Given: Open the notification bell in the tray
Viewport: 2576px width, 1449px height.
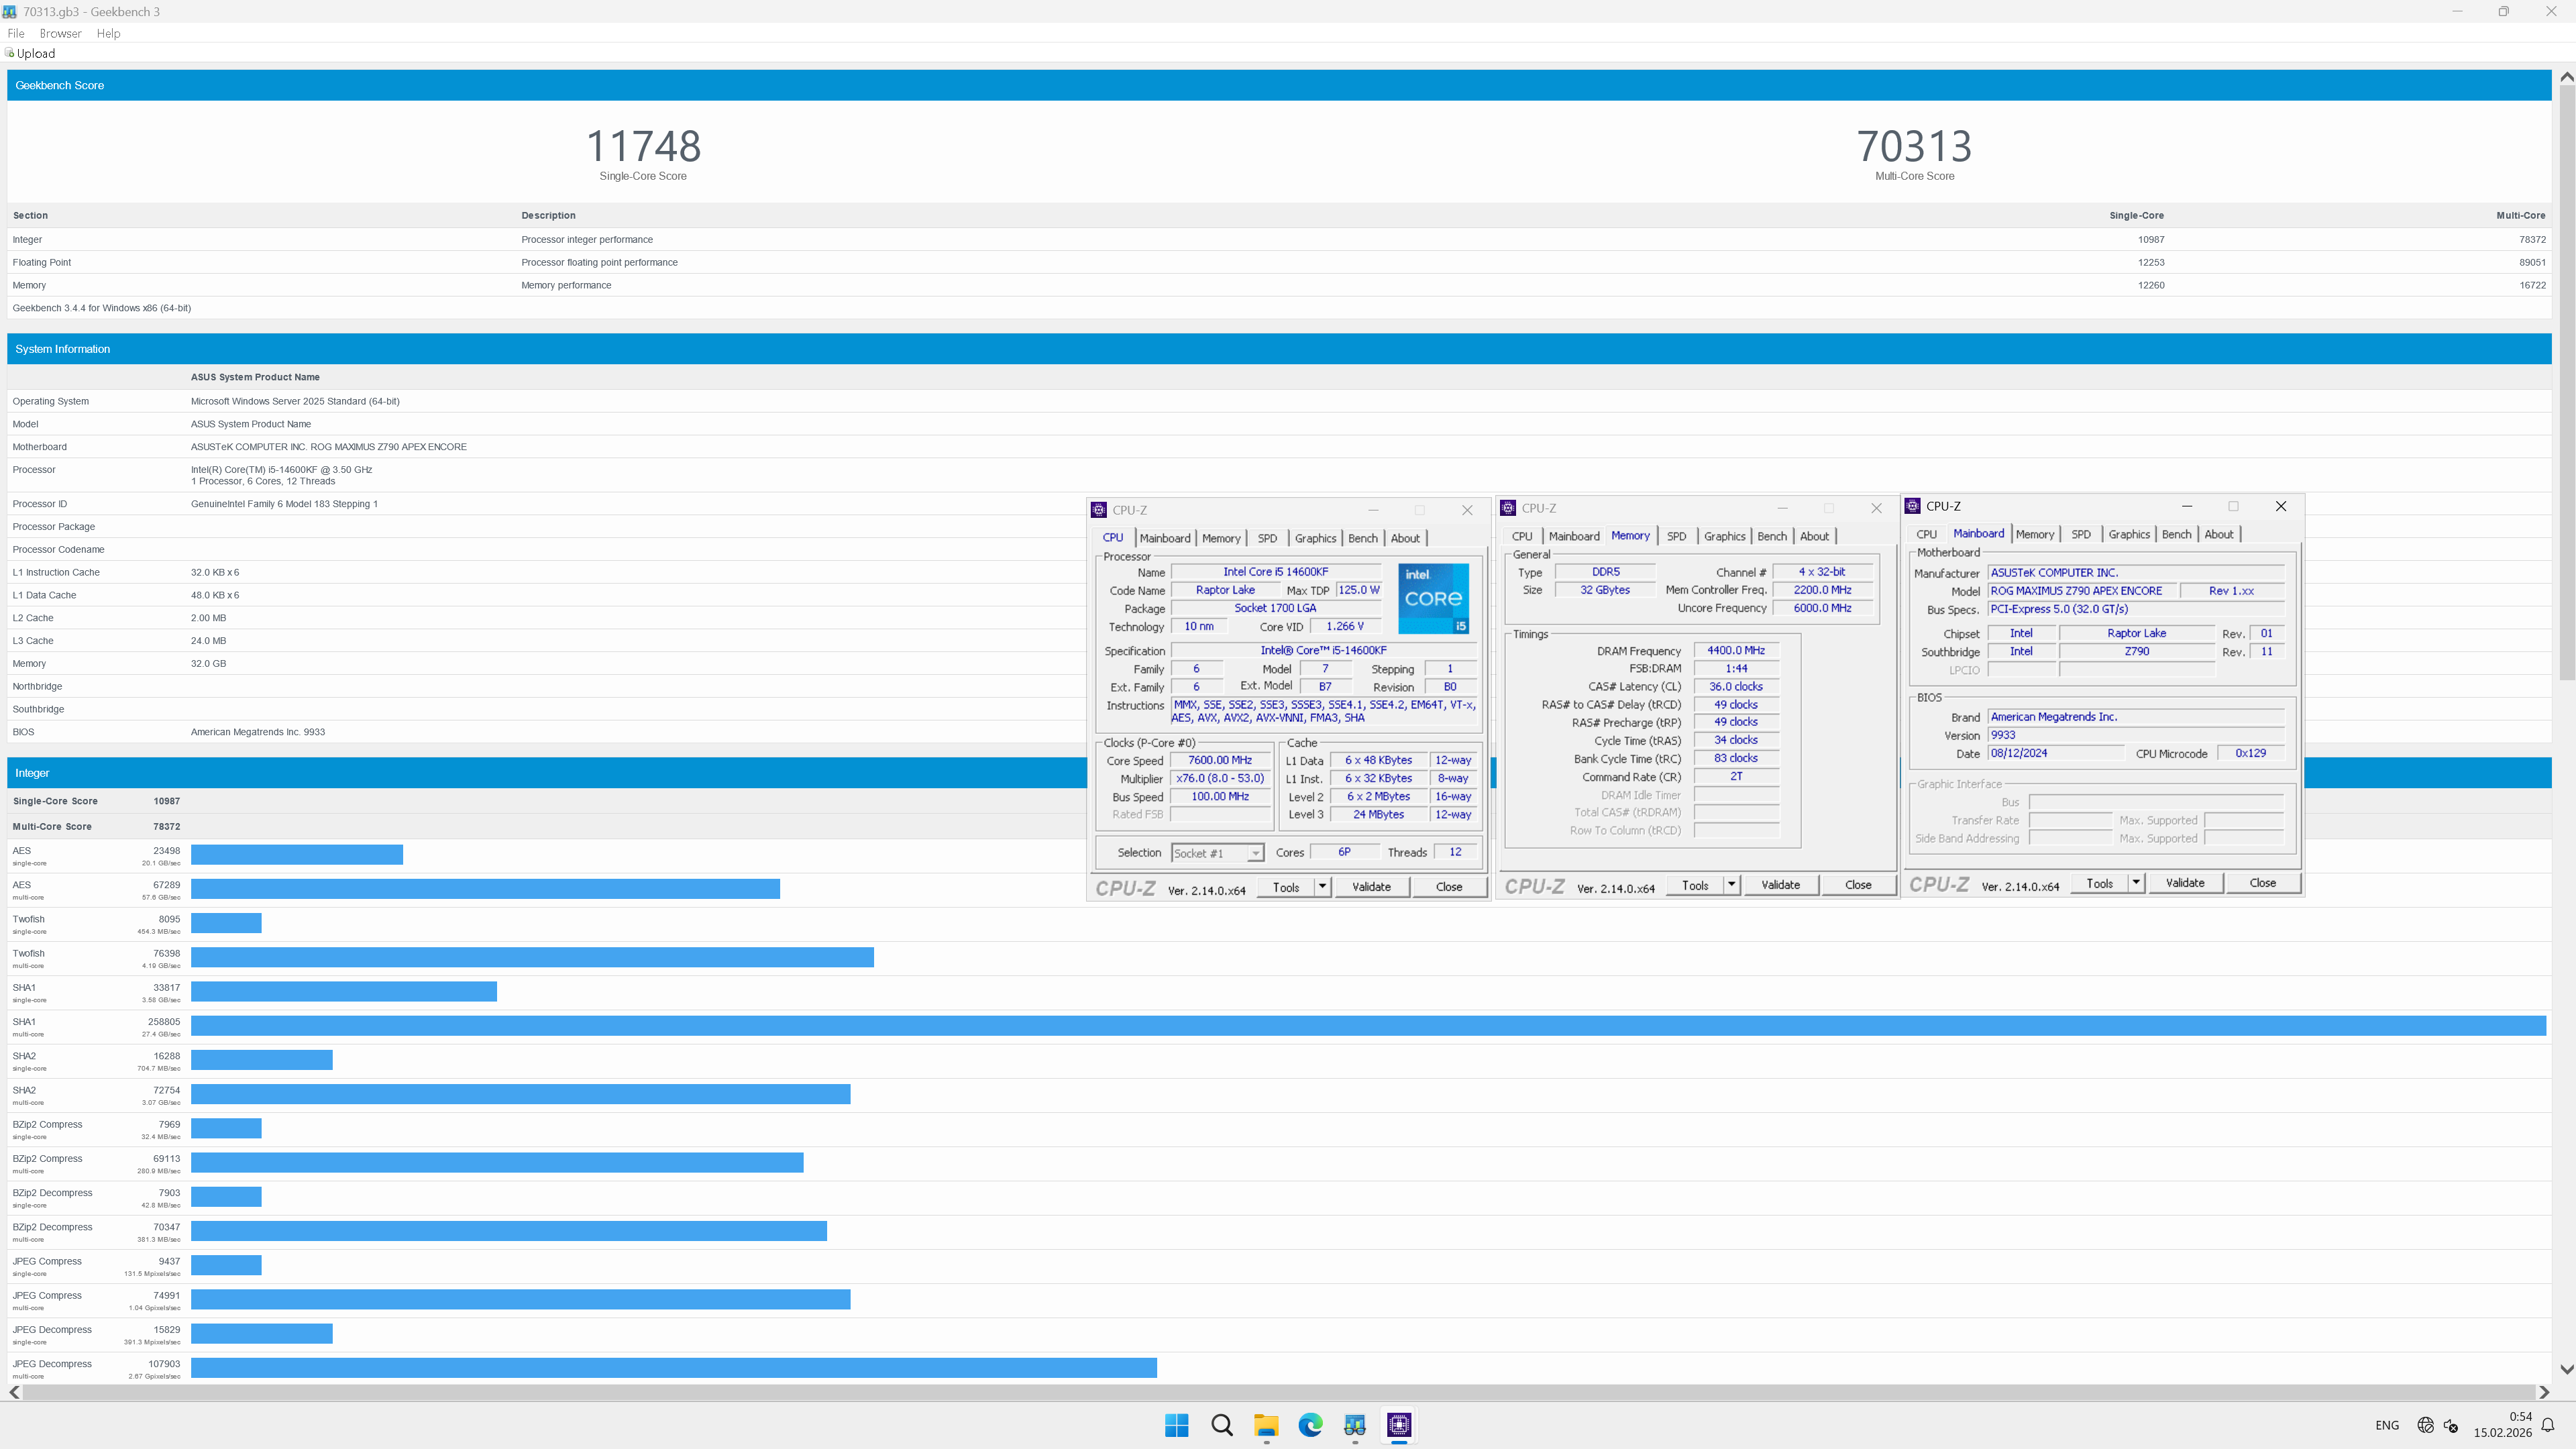Looking at the screenshot, I should (2548, 1425).
